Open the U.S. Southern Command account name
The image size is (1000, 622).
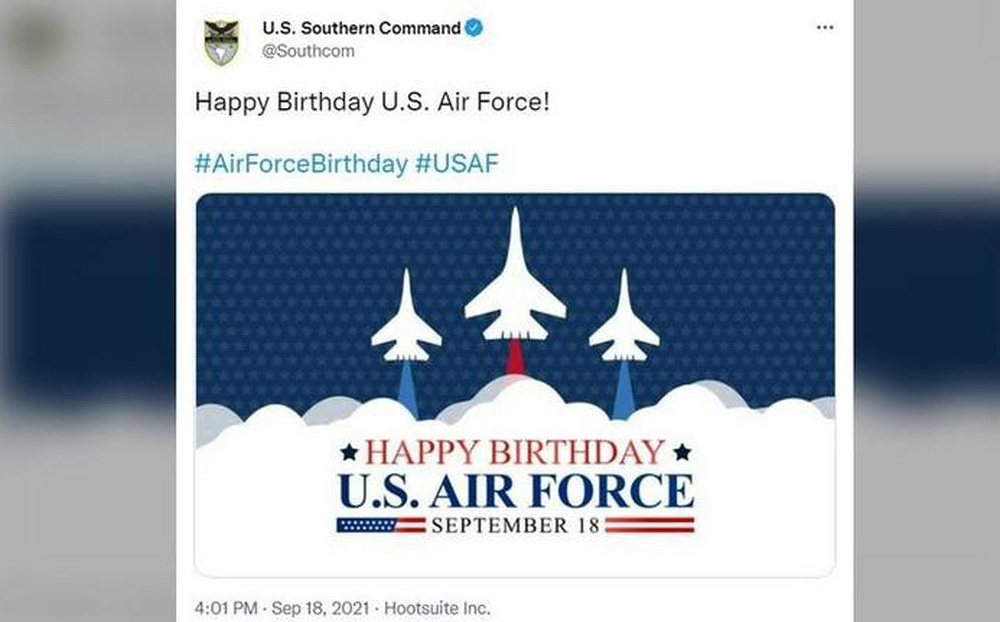(x=361, y=28)
